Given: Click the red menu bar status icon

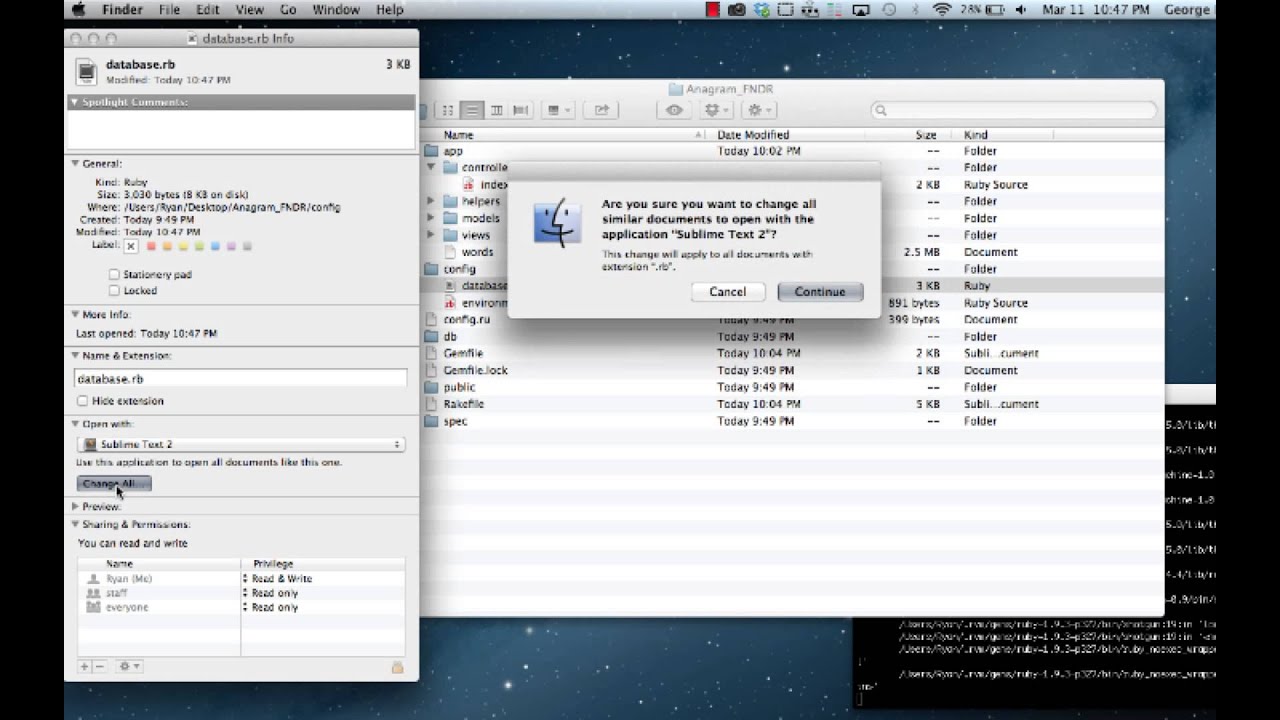Looking at the screenshot, I should (713, 10).
